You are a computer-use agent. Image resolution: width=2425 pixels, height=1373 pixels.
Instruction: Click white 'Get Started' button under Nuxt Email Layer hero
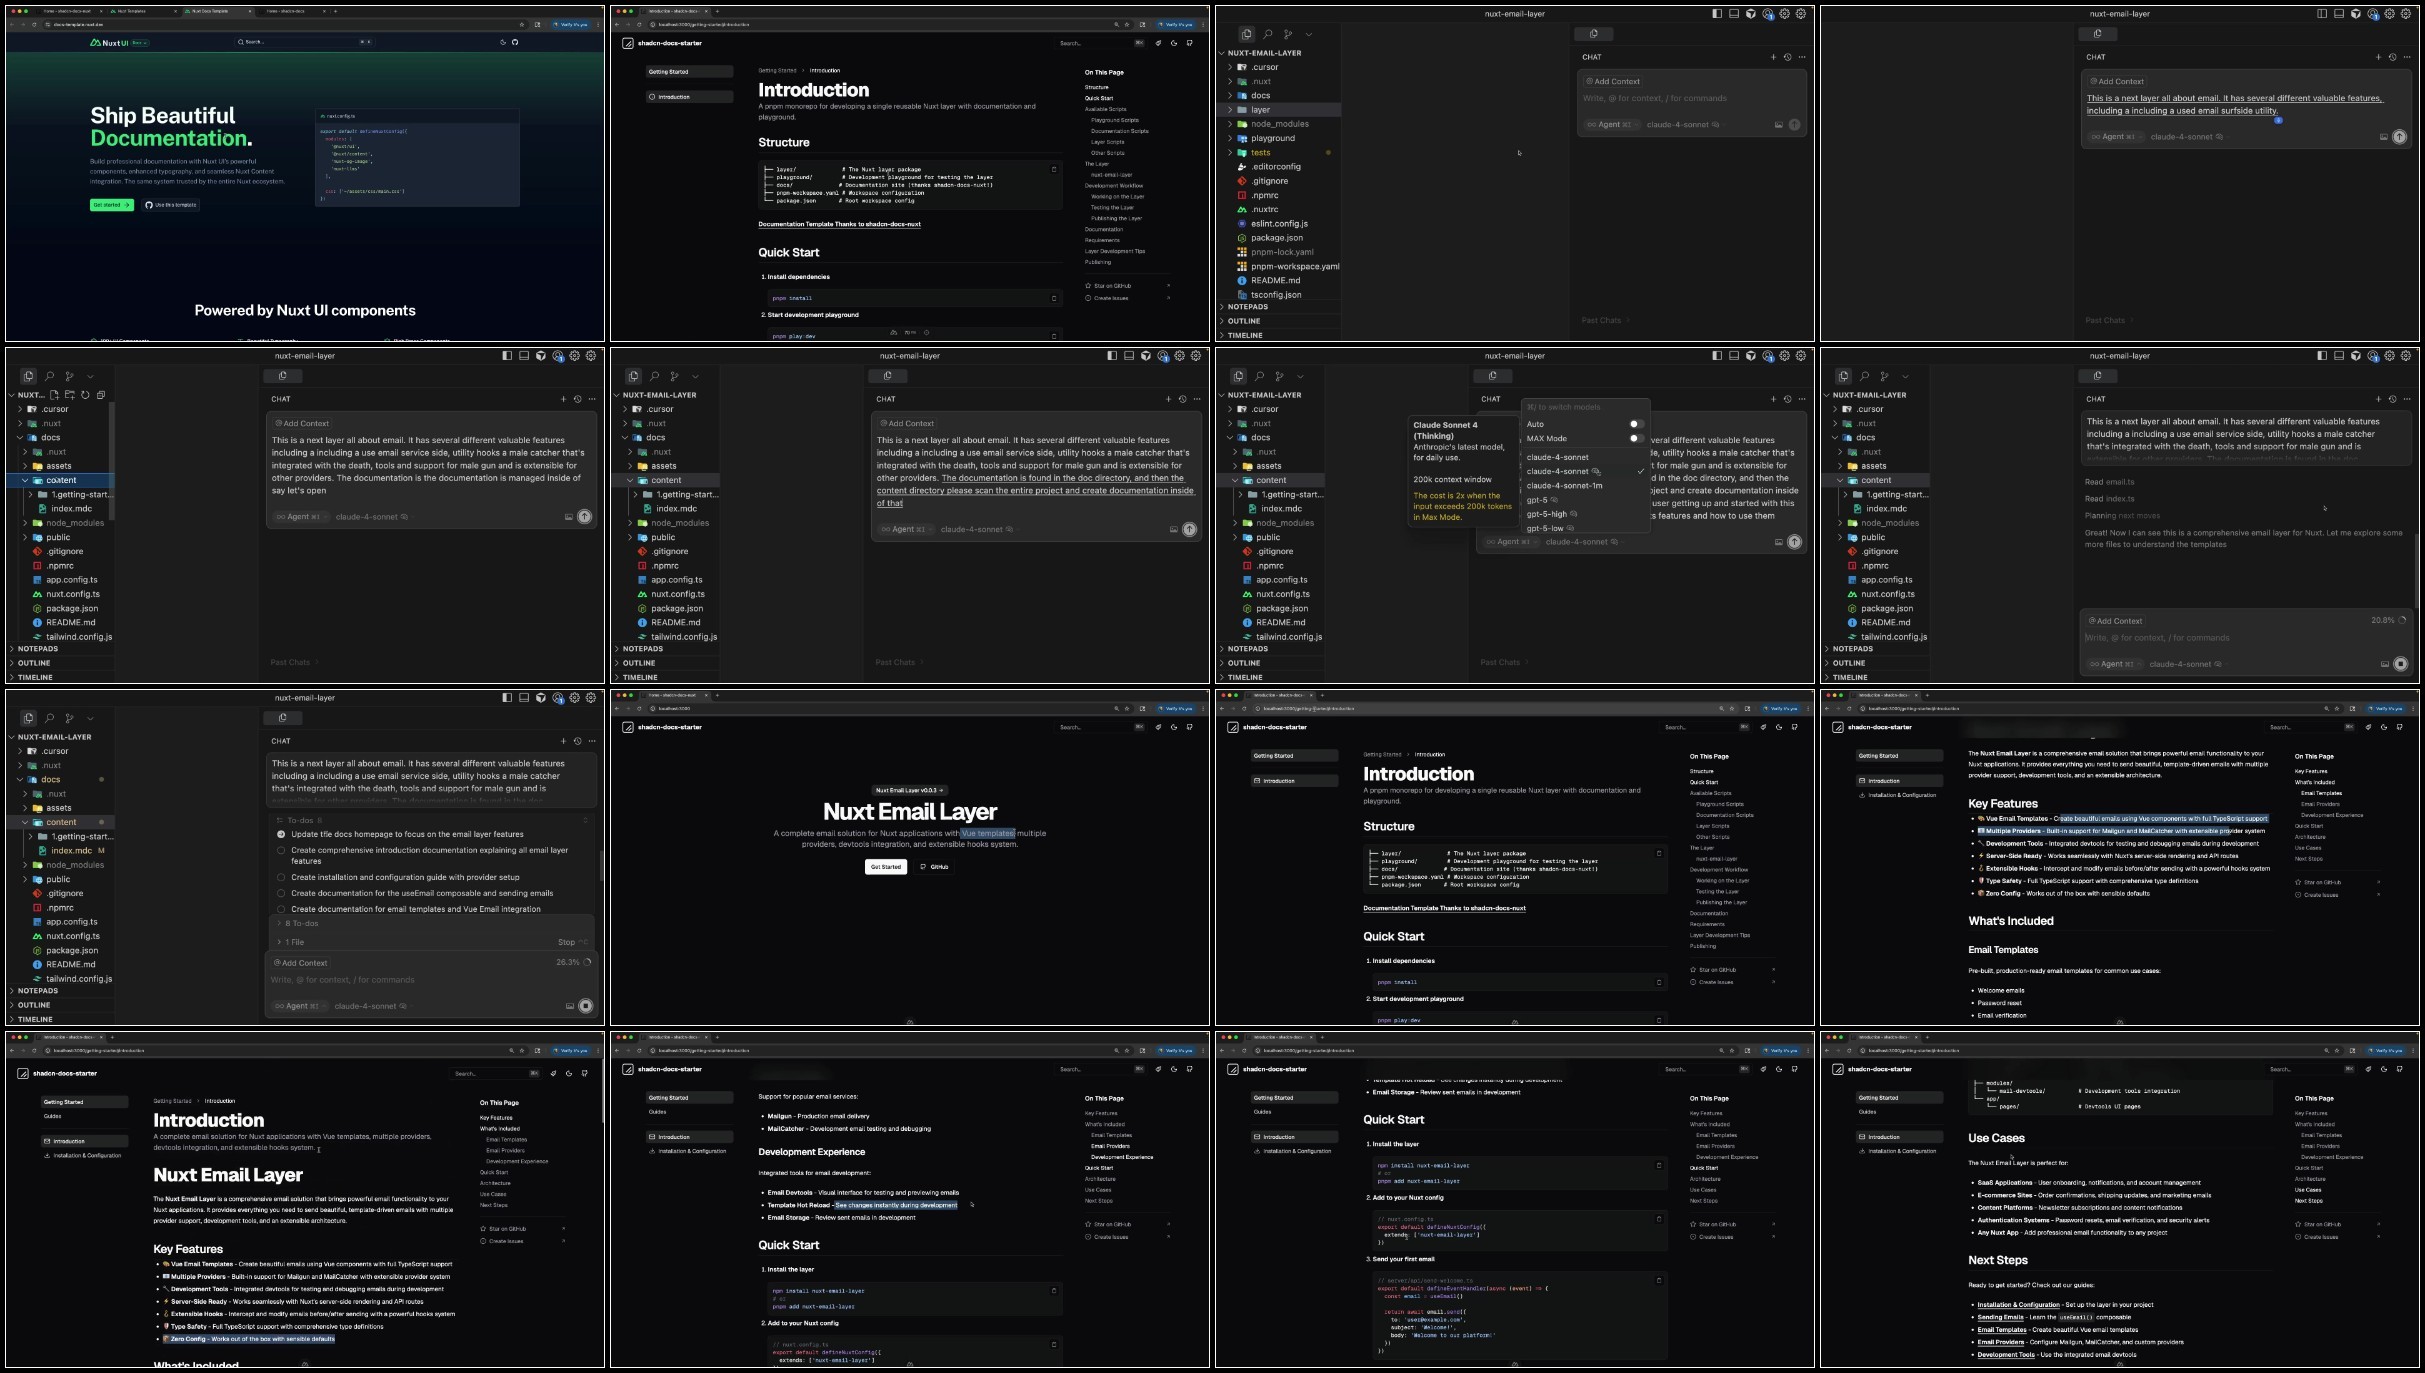[885, 867]
